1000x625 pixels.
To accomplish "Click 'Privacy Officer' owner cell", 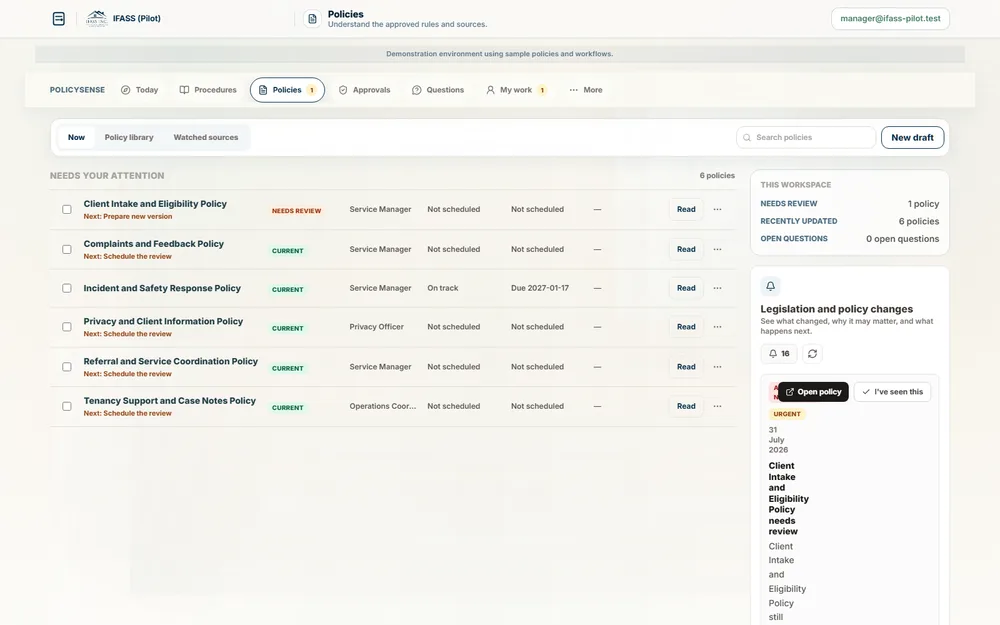I will (x=376, y=327).
